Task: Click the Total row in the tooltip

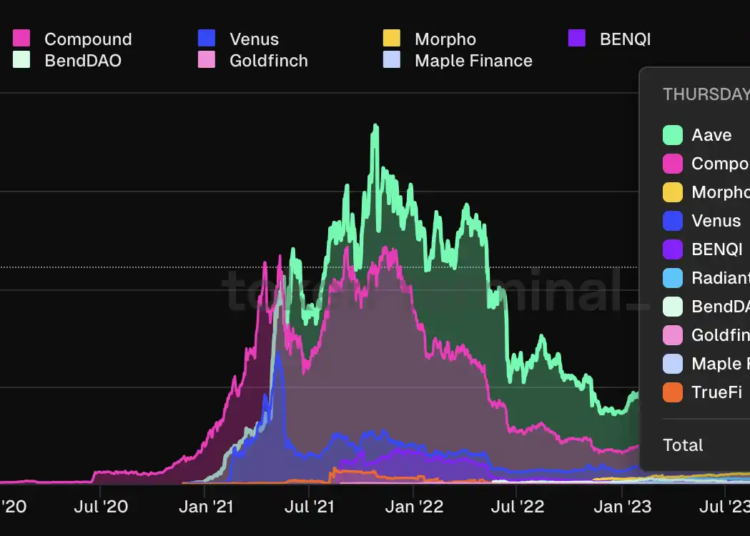Action: tap(683, 445)
